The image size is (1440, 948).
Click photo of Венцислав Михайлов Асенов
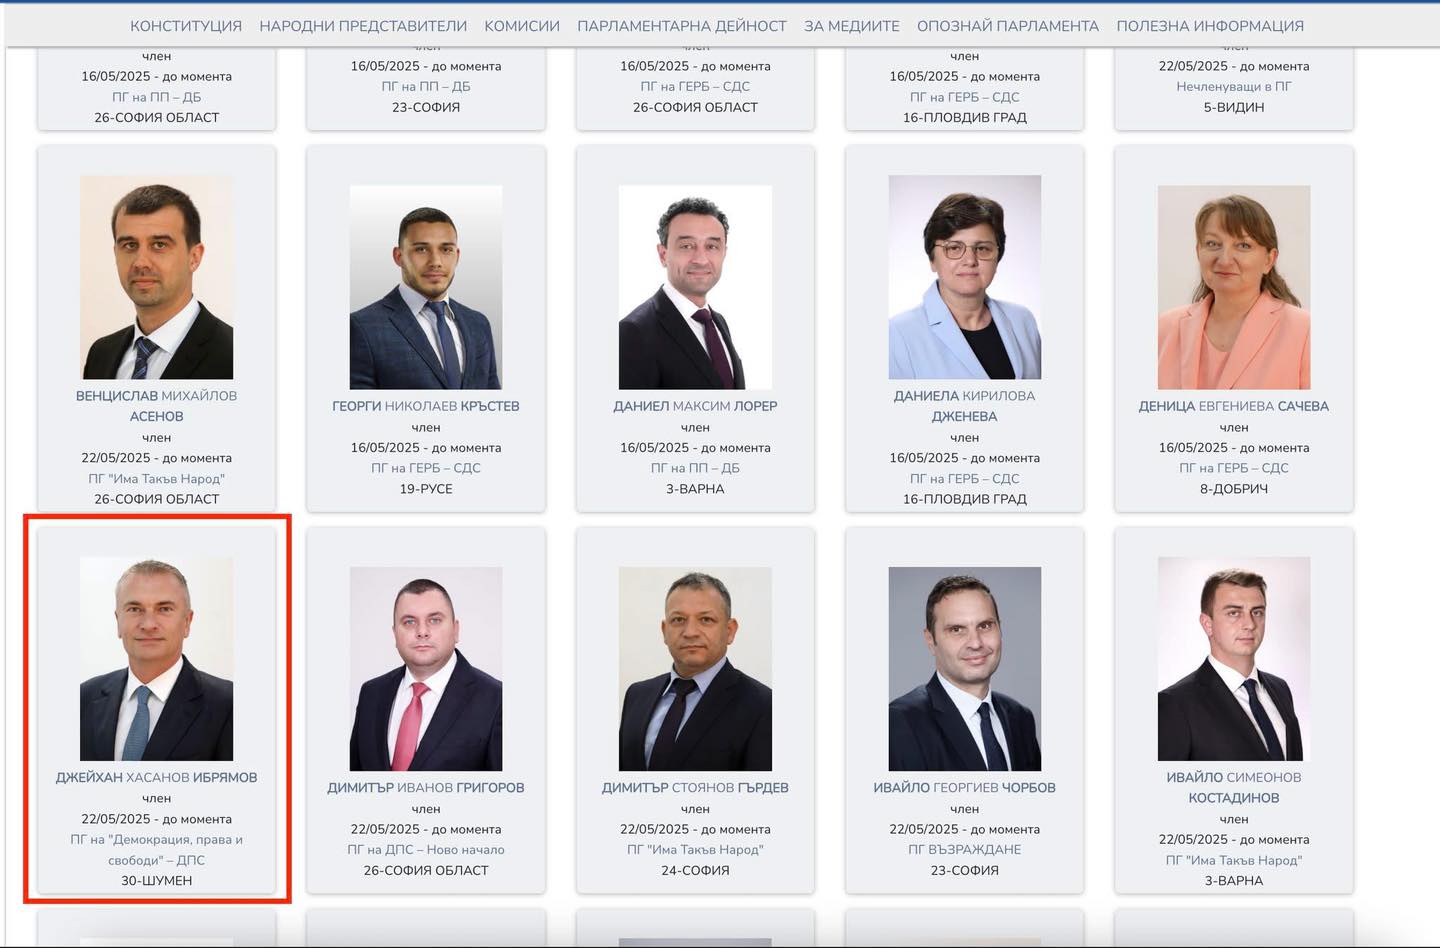tap(157, 277)
